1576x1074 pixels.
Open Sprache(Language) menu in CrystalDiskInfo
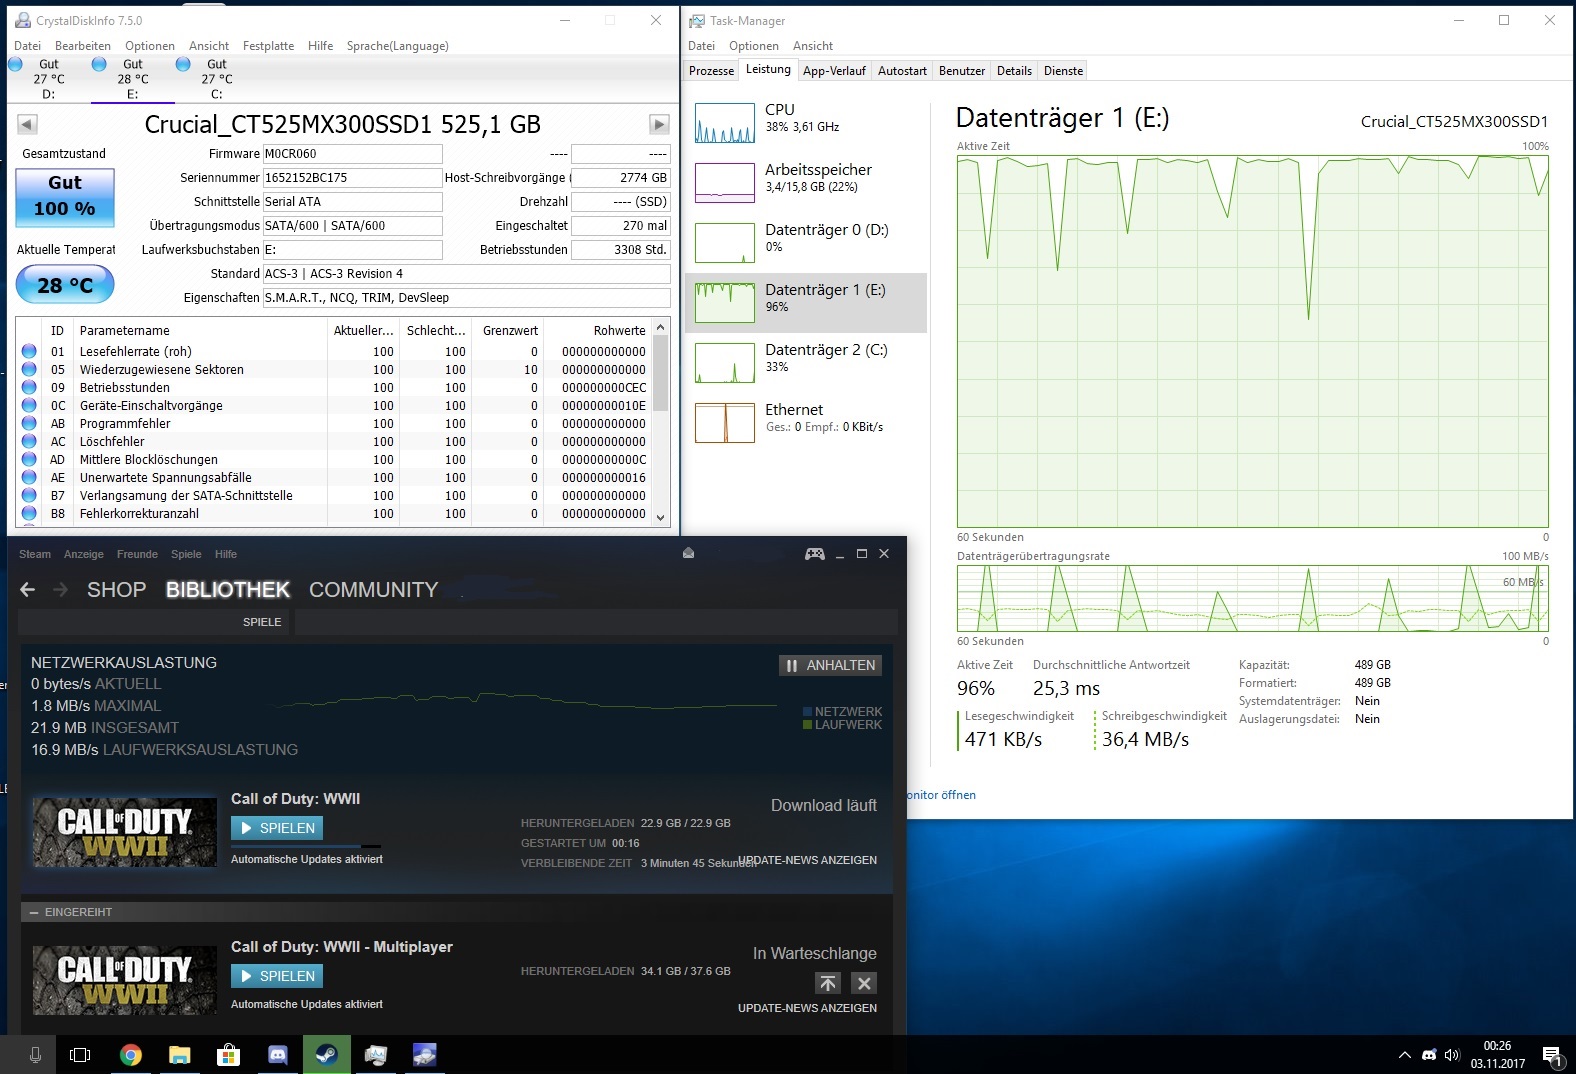click(397, 46)
